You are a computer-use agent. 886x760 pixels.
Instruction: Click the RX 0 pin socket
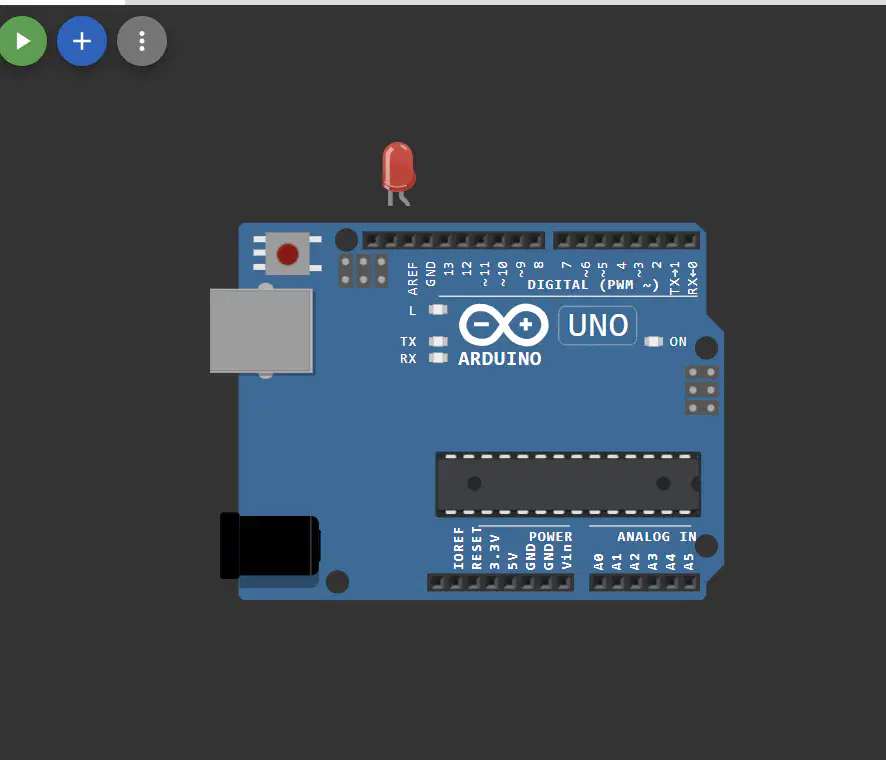(x=690, y=241)
